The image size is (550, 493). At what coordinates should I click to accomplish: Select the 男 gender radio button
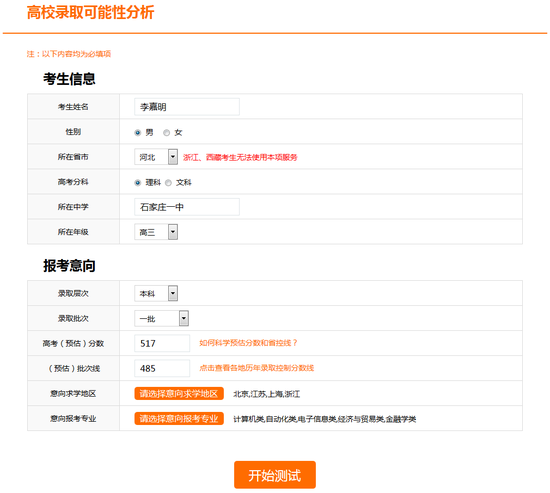pyautogui.click(x=138, y=133)
